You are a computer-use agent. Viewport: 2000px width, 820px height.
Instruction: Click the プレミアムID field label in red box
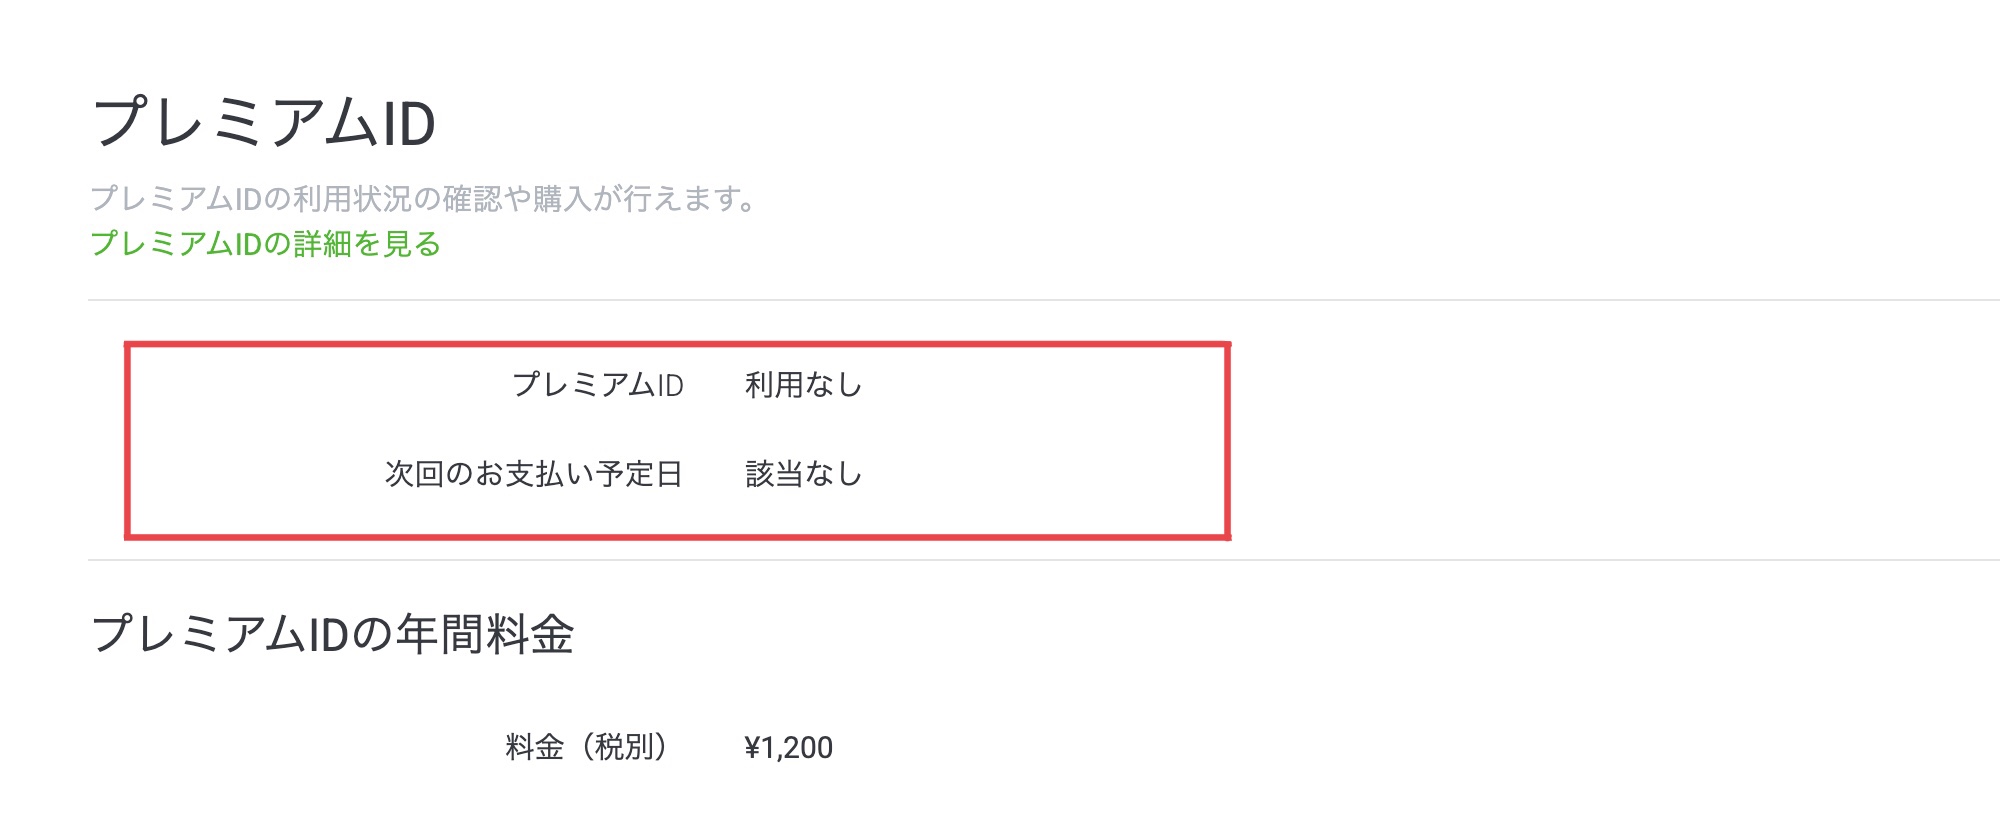pos(598,385)
